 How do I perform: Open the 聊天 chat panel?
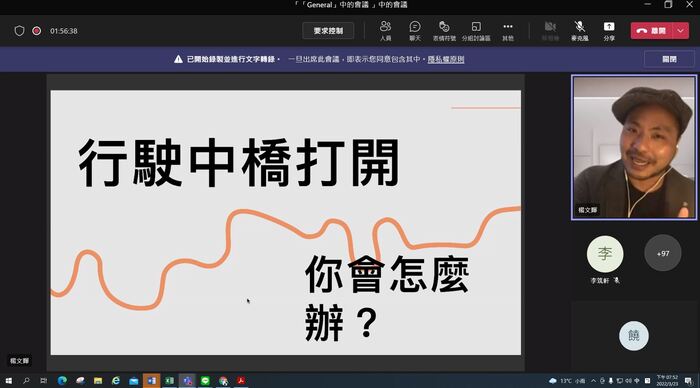pyautogui.click(x=415, y=31)
